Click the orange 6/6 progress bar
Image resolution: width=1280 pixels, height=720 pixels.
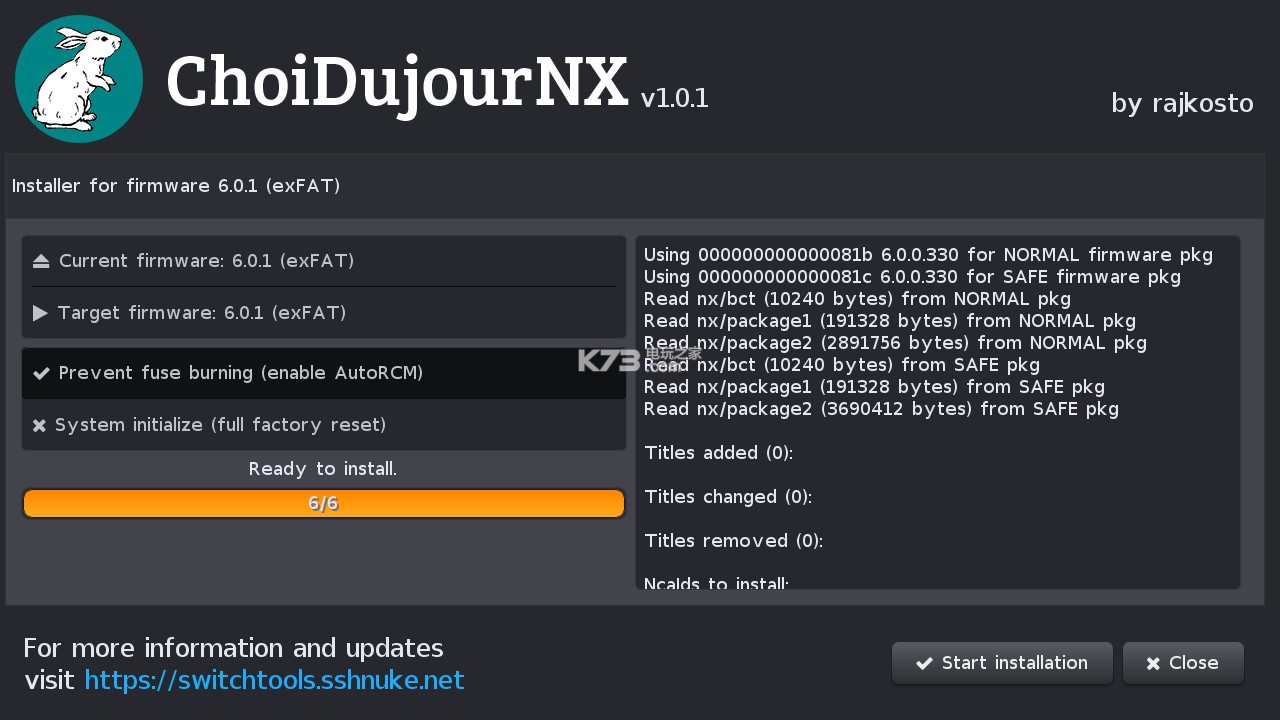click(x=324, y=503)
